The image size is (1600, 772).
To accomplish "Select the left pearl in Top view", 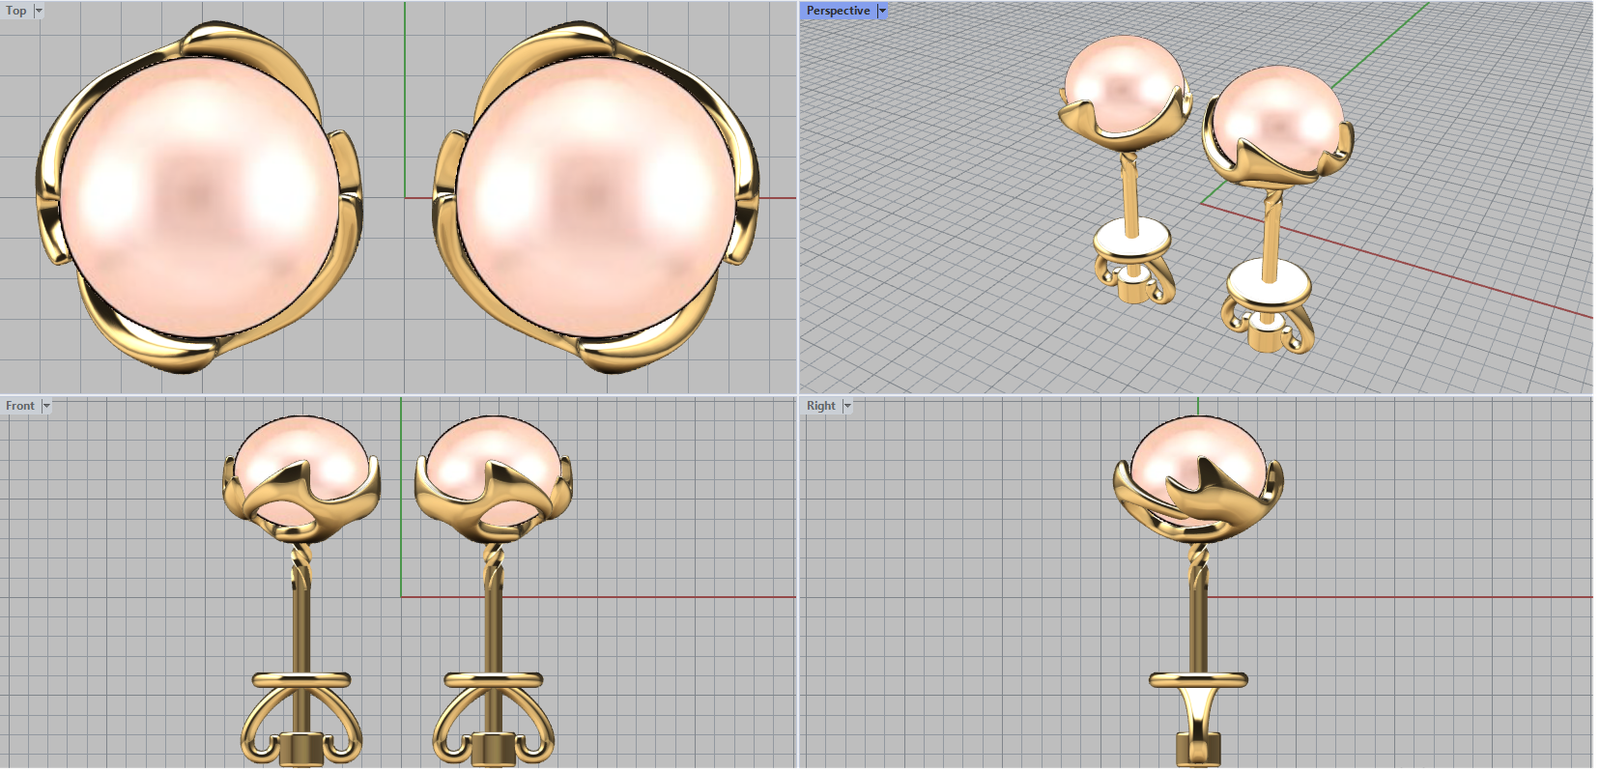I will [200, 195].
